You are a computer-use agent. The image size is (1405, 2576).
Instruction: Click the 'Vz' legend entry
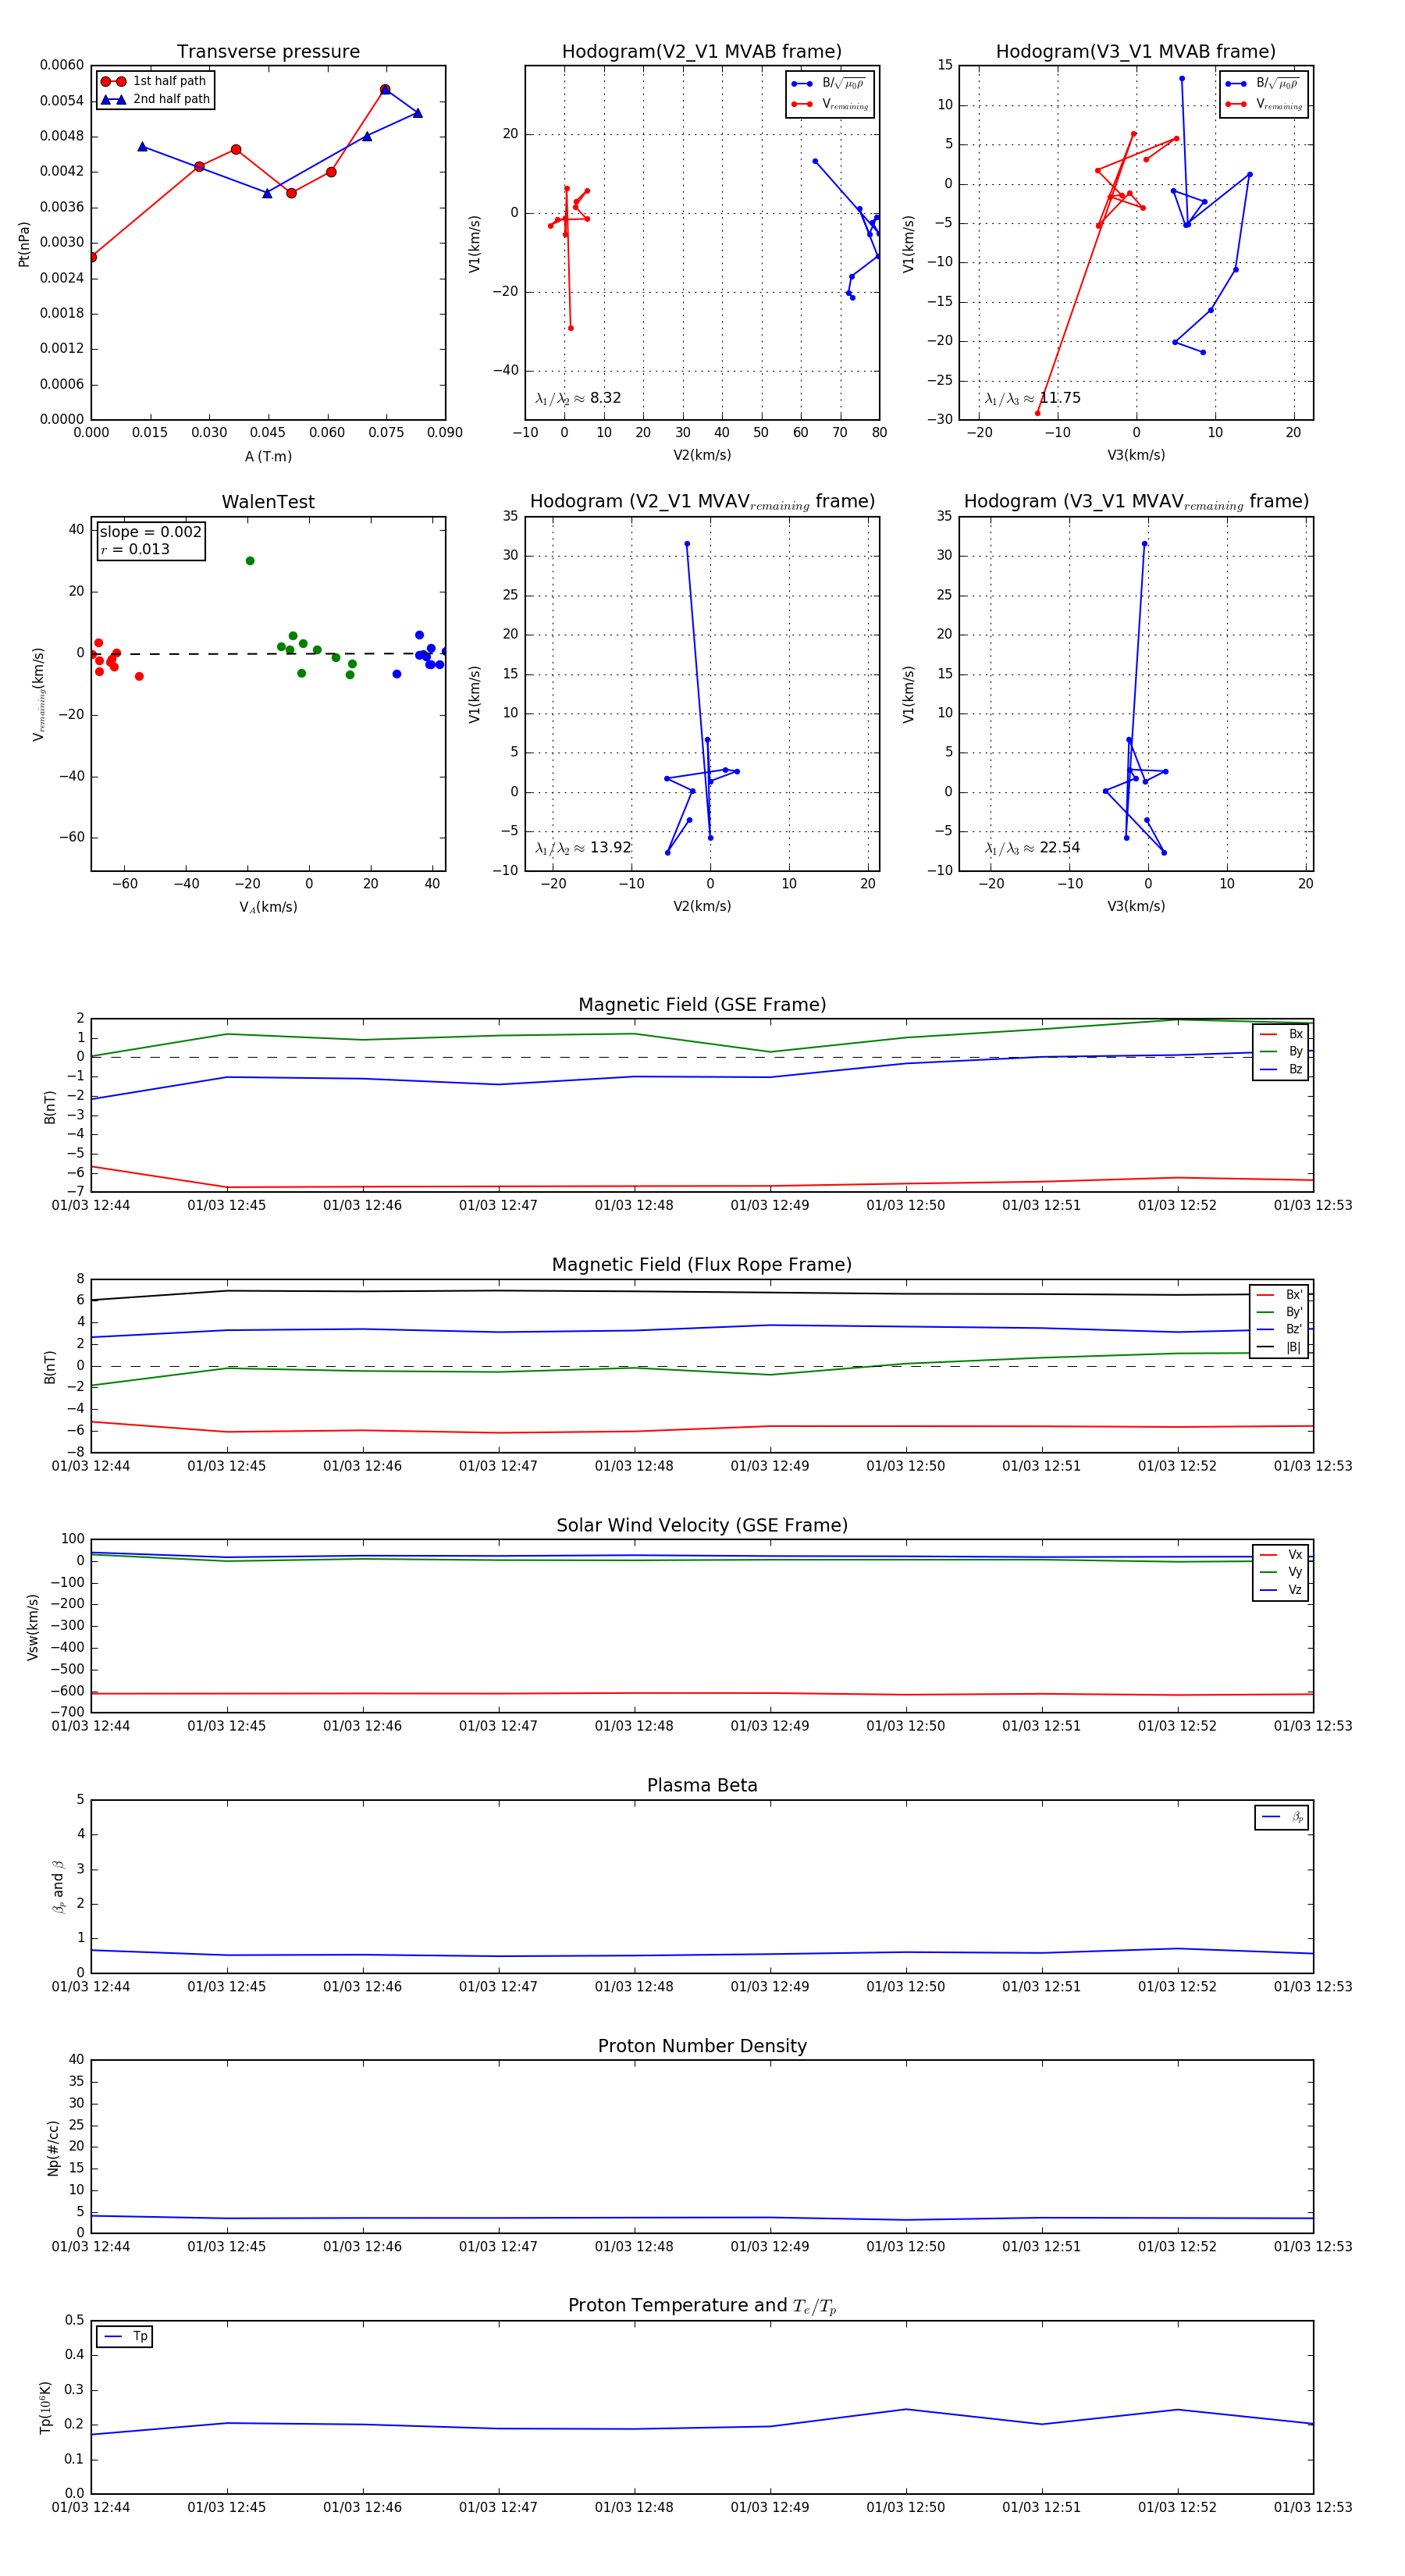[x=1281, y=1590]
